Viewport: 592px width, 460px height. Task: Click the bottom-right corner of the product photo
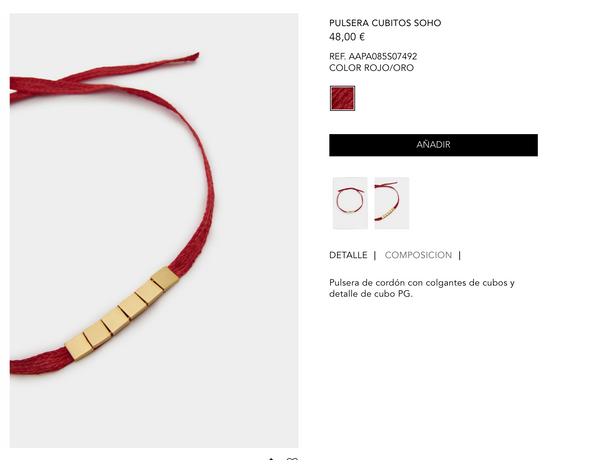coord(294,443)
